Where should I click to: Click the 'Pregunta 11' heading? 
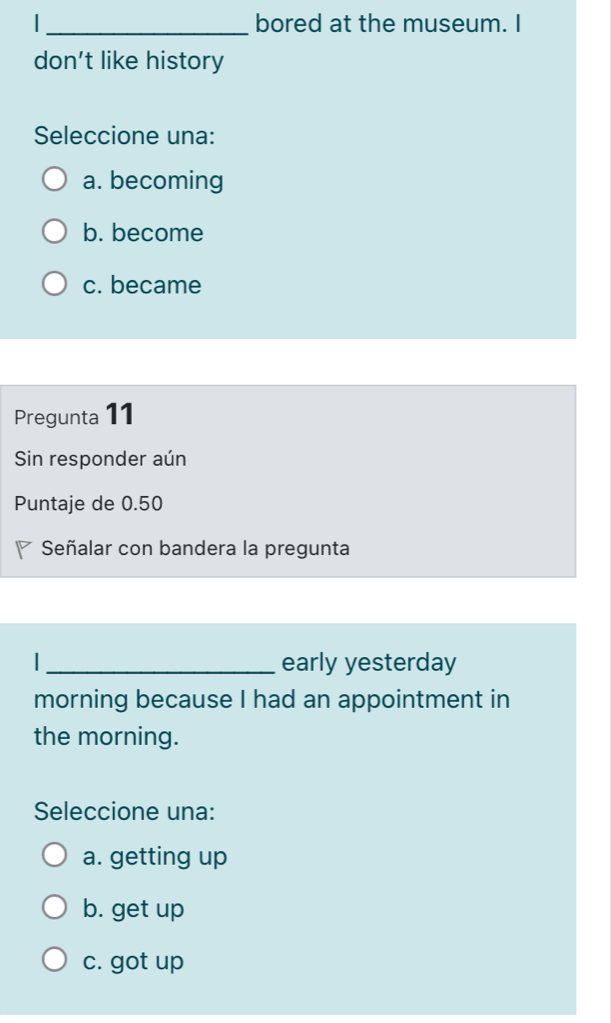click(x=74, y=415)
